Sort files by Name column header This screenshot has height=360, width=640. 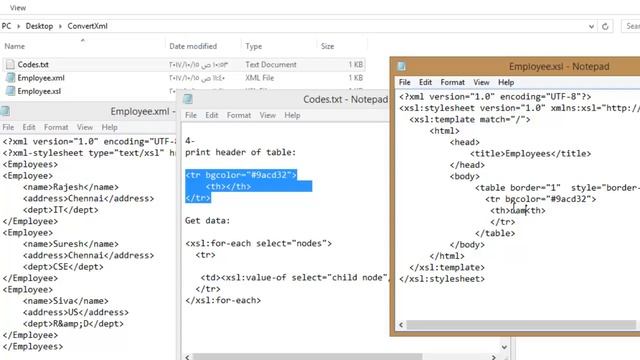pyautogui.click(x=15, y=47)
